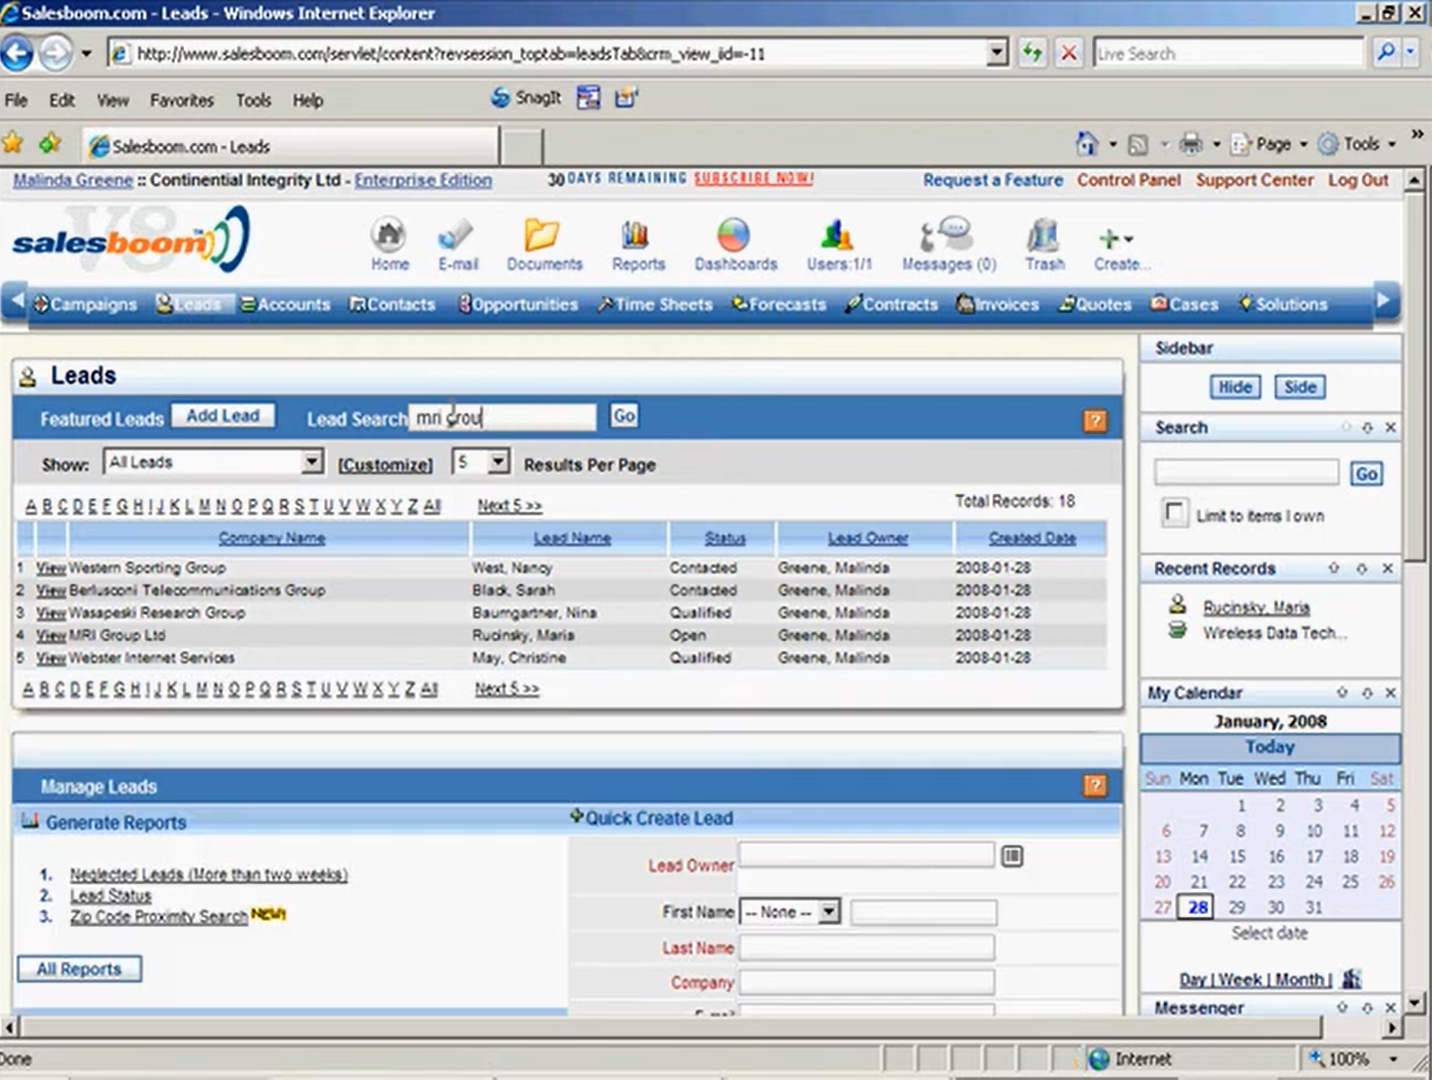This screenshot has width=1432, height=1080.
Task: Click the Log Out link
Action: 1358,180
